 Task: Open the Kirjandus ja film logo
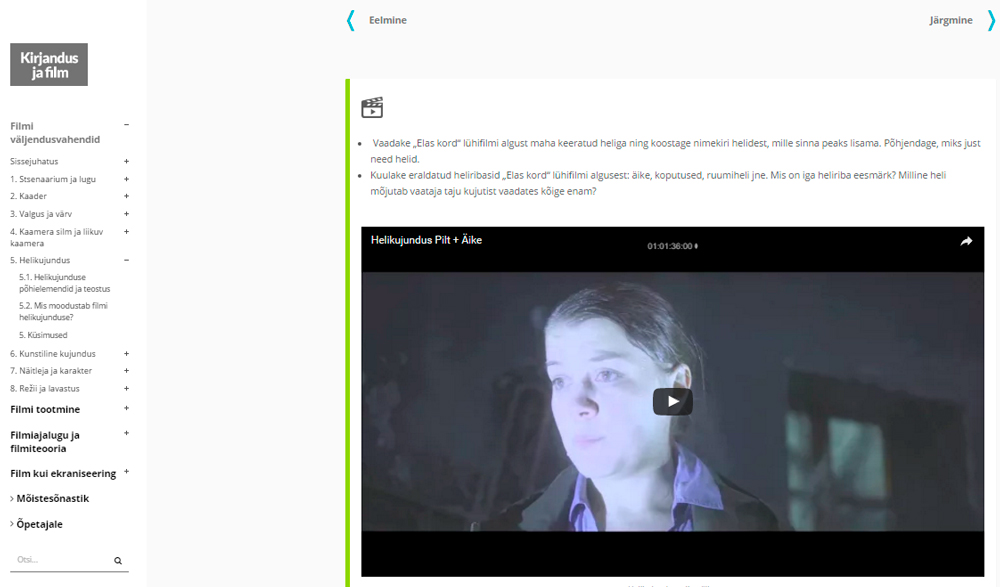point(49,65)
